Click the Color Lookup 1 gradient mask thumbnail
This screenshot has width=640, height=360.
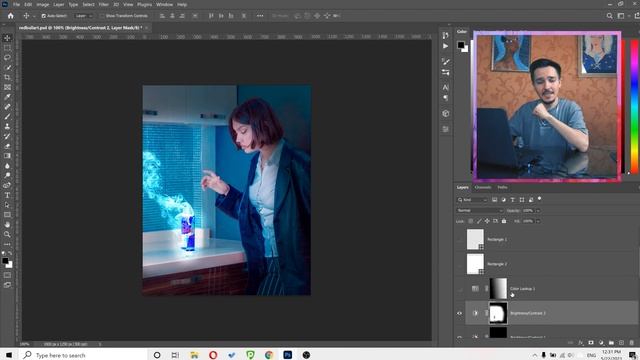(498, 289)
